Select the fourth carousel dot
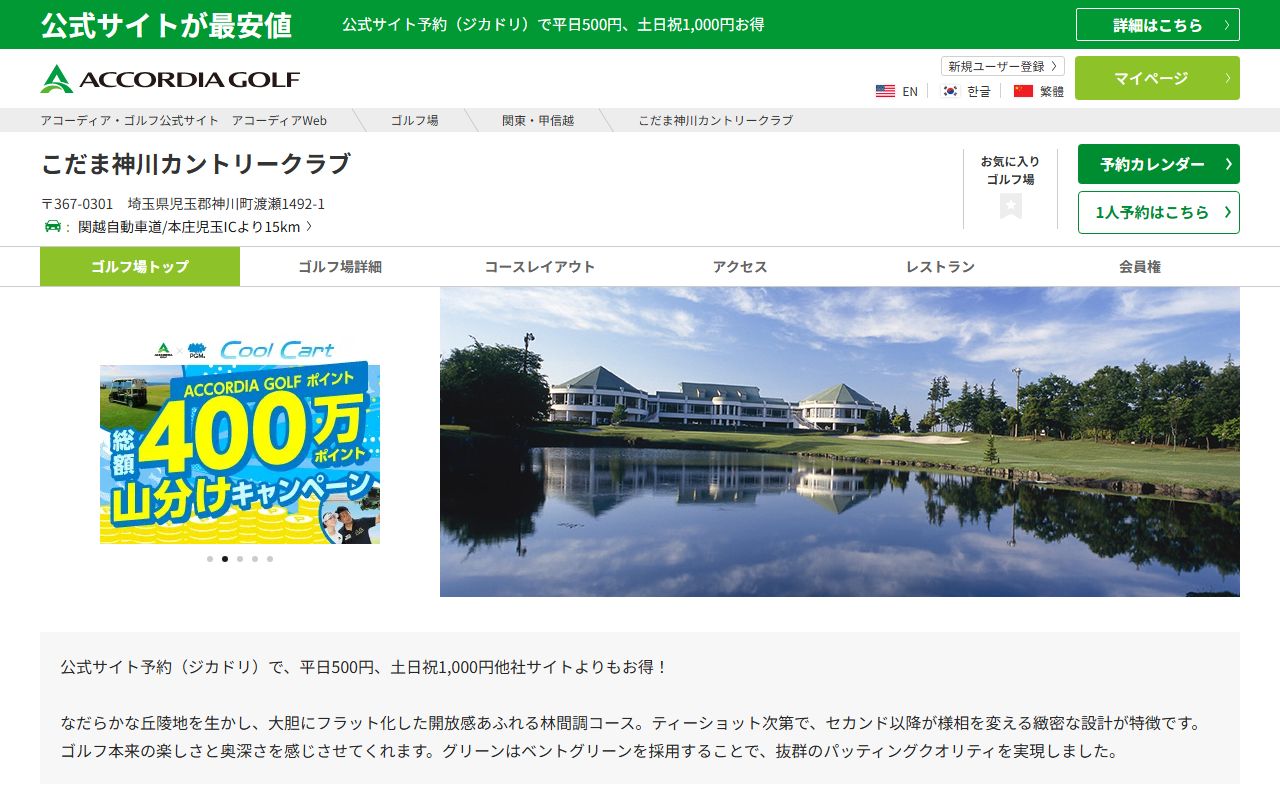 pyautogui.click(x=255, y=559)
